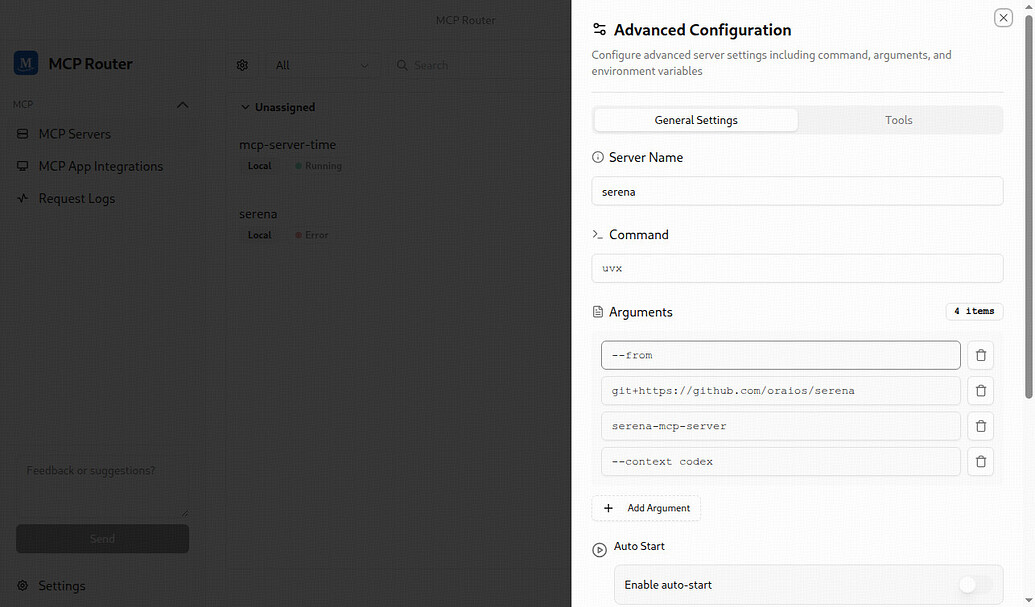Screen dimensions: 1035x607
Task: Edit the --context codex argument field
Action: (781, 462)
